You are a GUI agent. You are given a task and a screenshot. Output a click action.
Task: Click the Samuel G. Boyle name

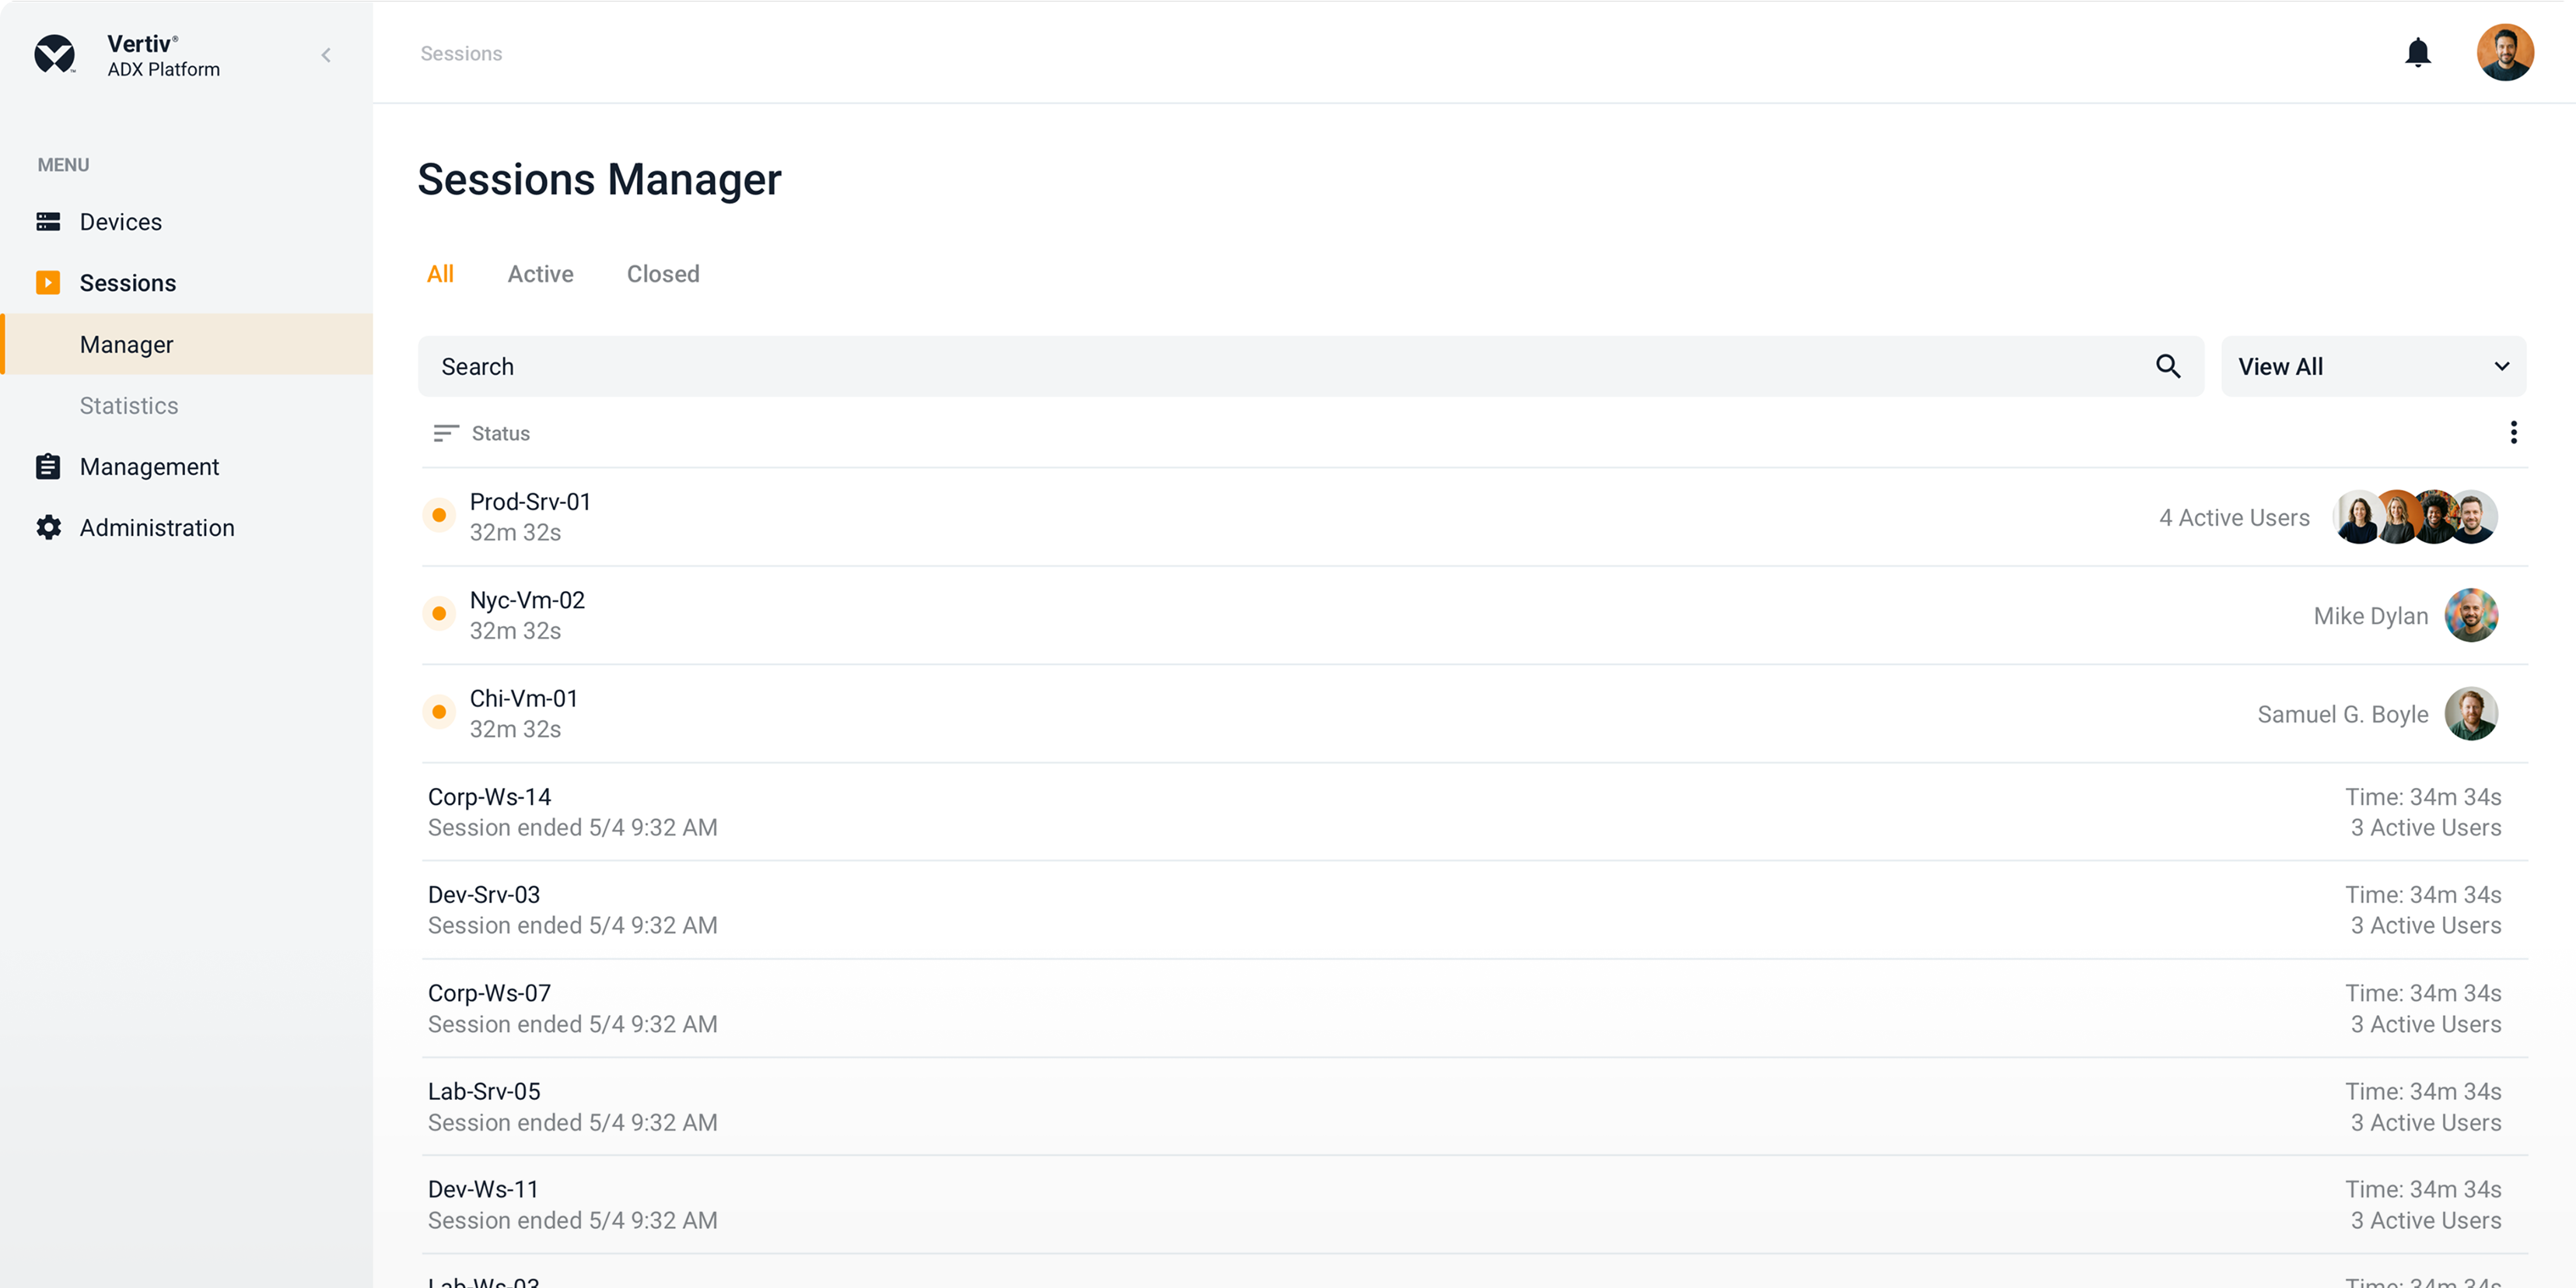(2342, 714)
